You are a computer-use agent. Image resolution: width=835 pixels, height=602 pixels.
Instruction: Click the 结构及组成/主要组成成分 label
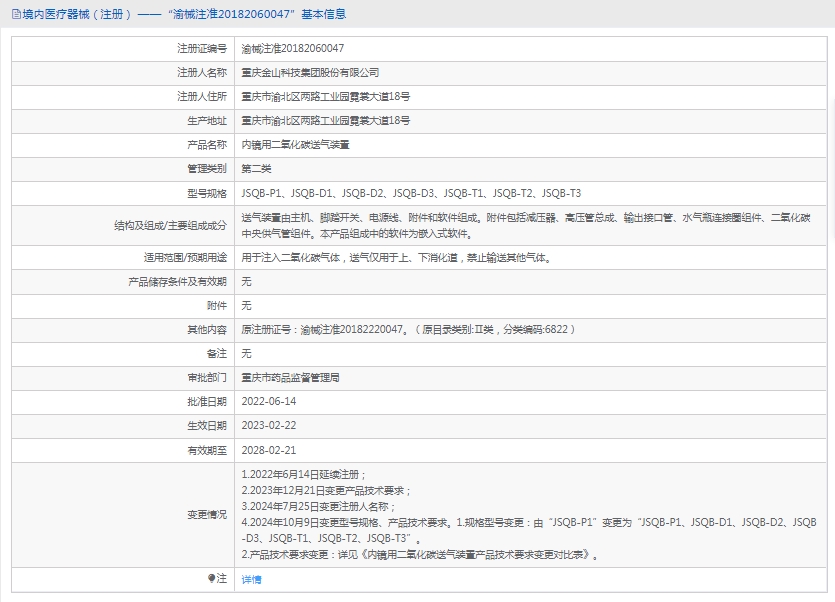click(170, 225)
